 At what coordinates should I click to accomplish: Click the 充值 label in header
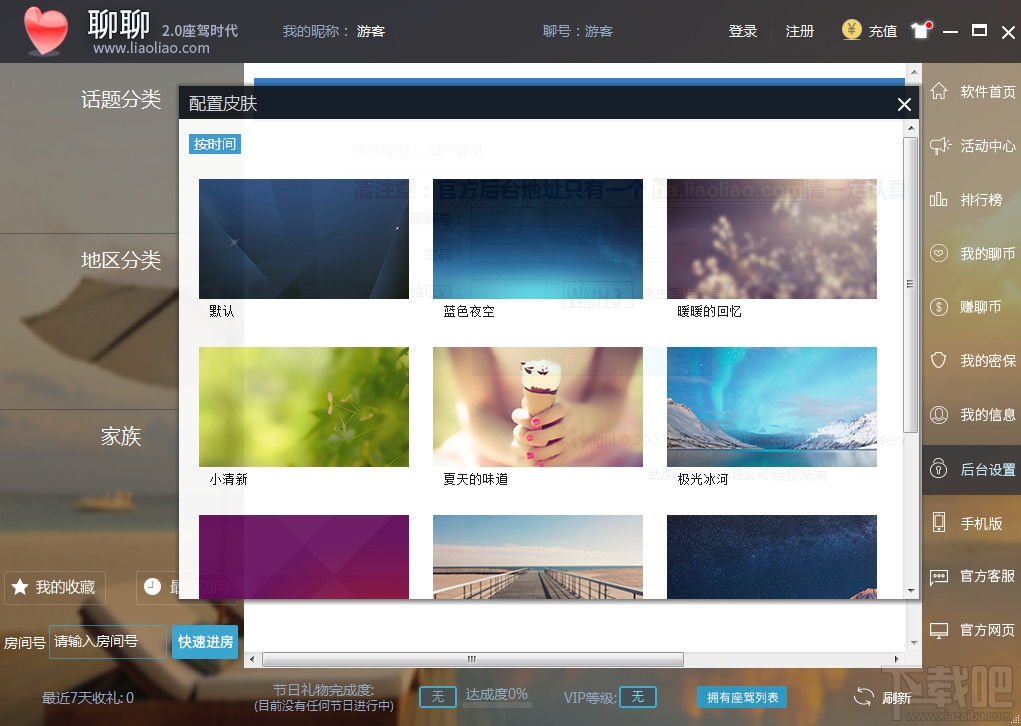coord(882,31)
